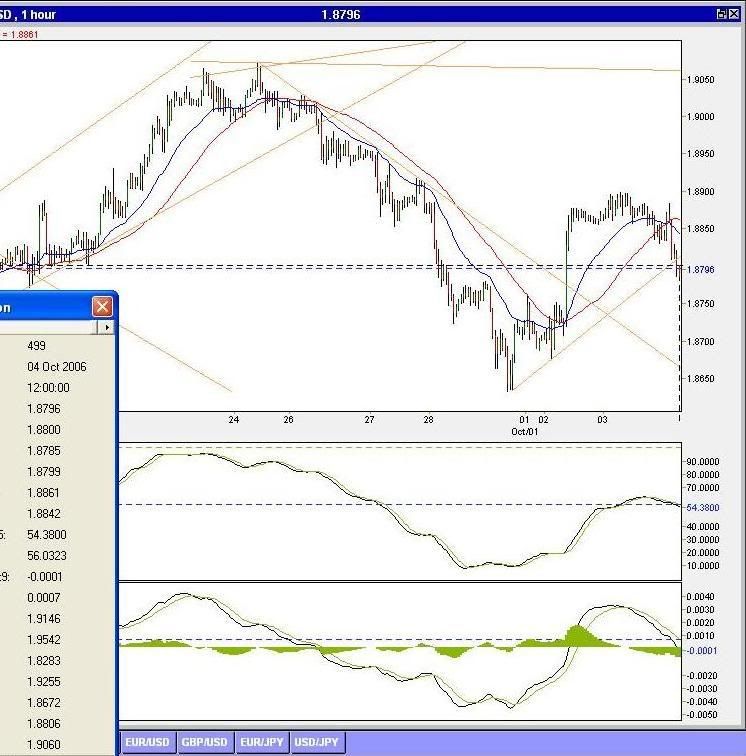Screen dimensions: 746x756
Task: Select the 1.8672 value in panel
Action: pyautogui.click(x=44, y=702)
